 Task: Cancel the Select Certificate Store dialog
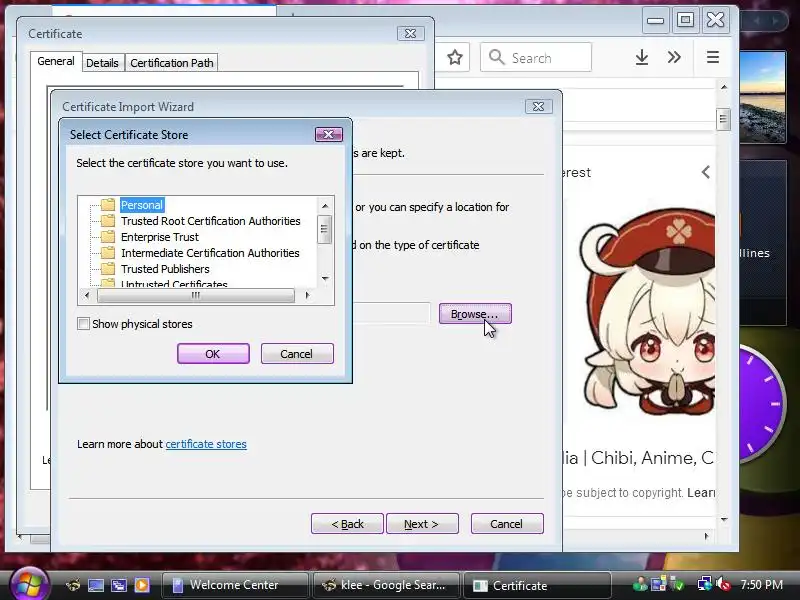coord(297,354)
